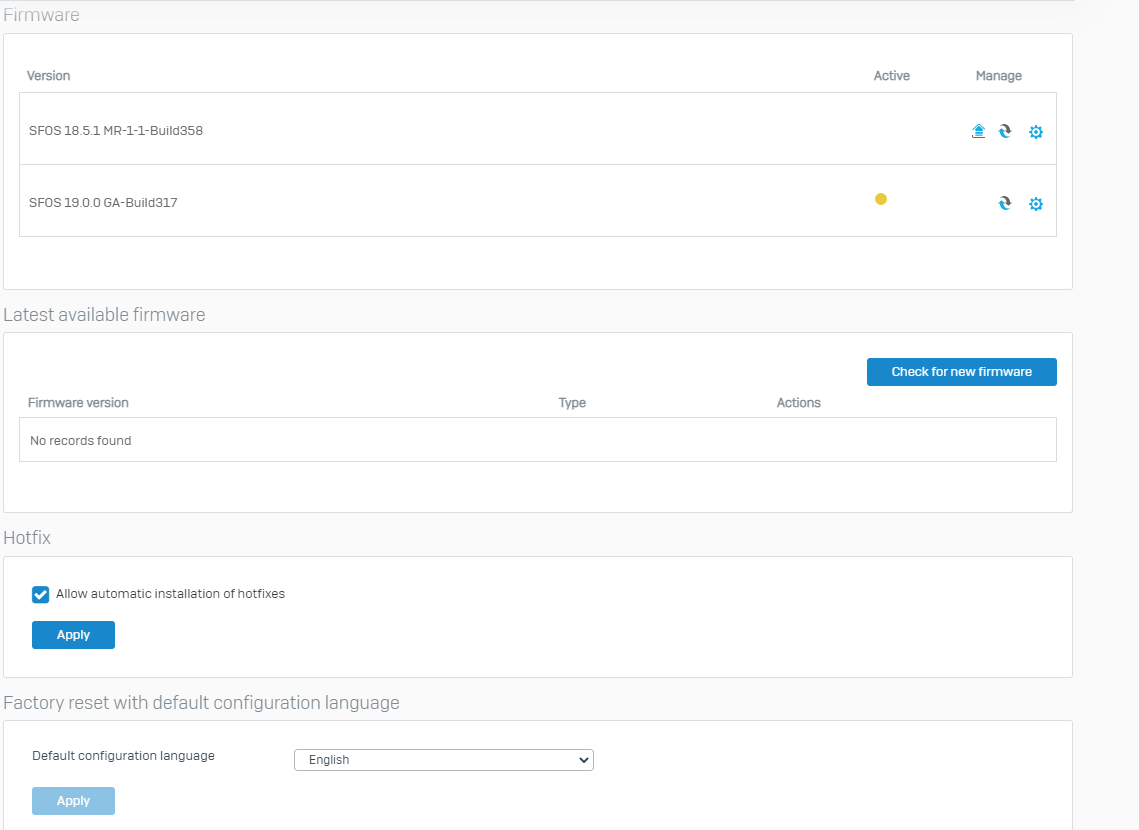Click the Firmware section heading
The height and width of the screenshot is (830, 1139).
tap(41, 15)
